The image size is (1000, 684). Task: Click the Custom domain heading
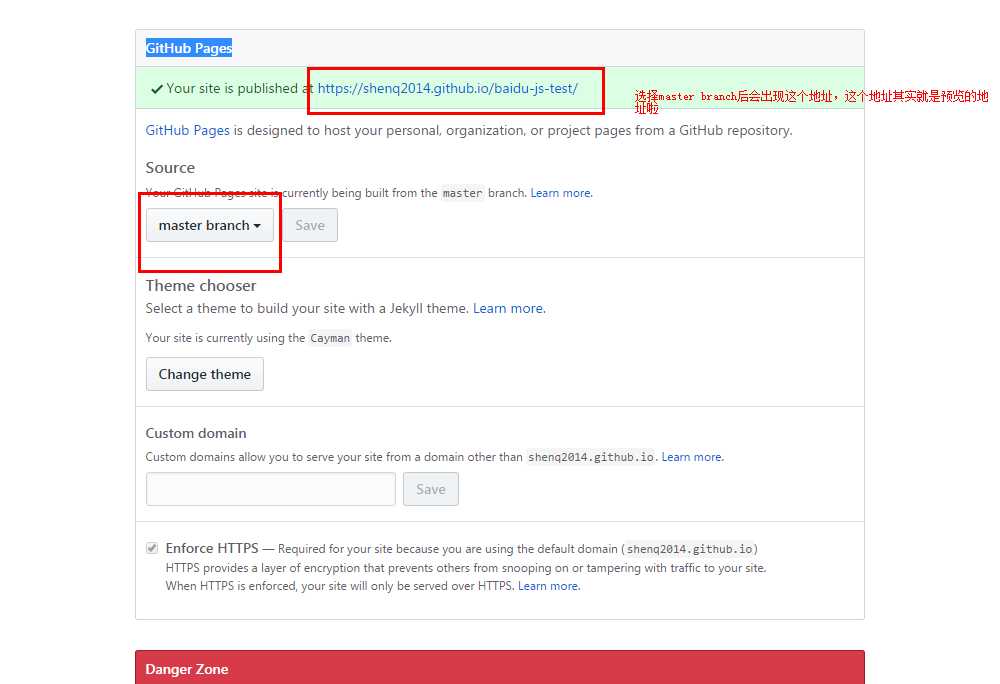point(196,433)
